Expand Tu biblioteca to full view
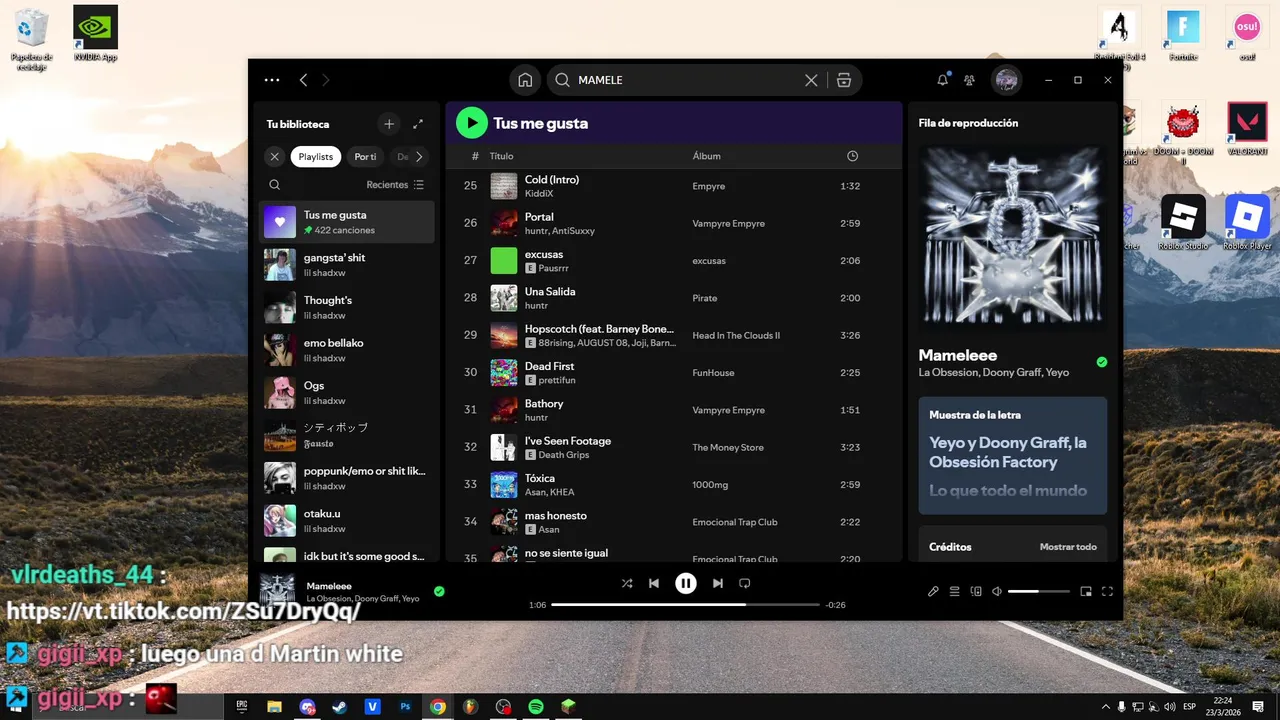1280x720 pixels. pos(418,124)
